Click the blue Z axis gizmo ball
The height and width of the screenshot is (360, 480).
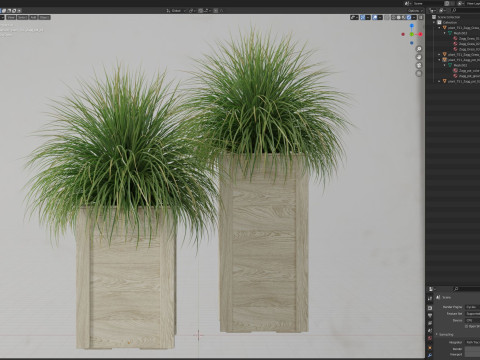click(412, 25)
